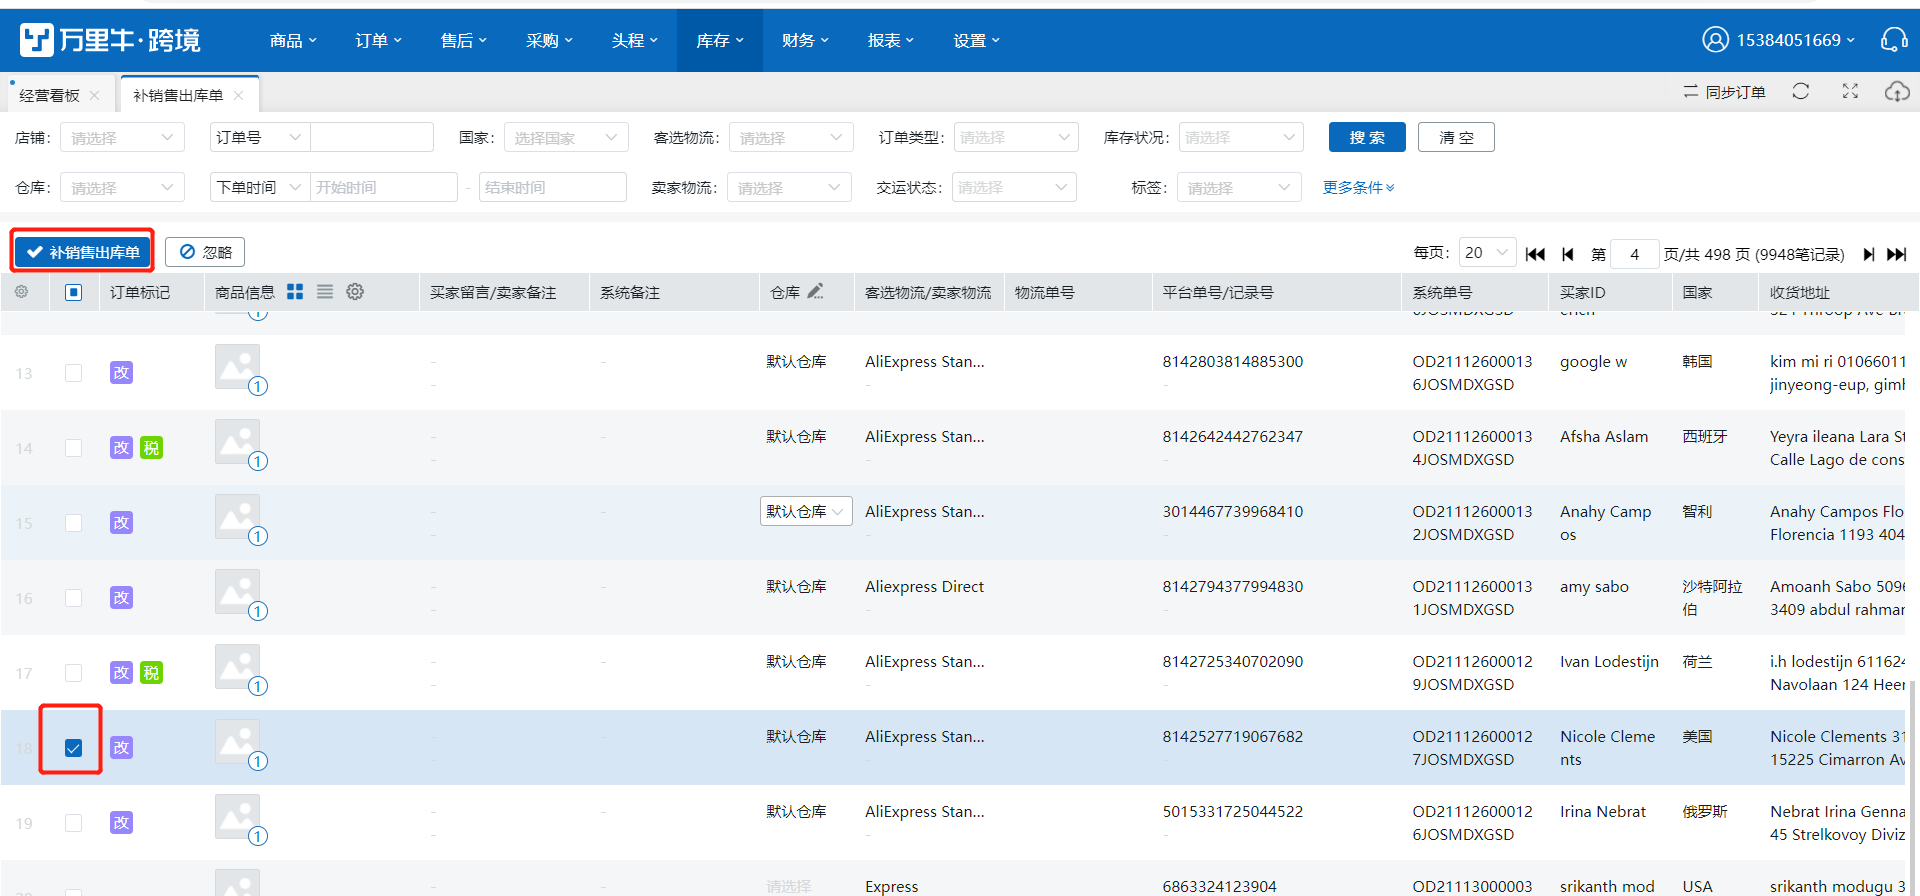Toggle fullscreen expand icon

pos(1850,91)
